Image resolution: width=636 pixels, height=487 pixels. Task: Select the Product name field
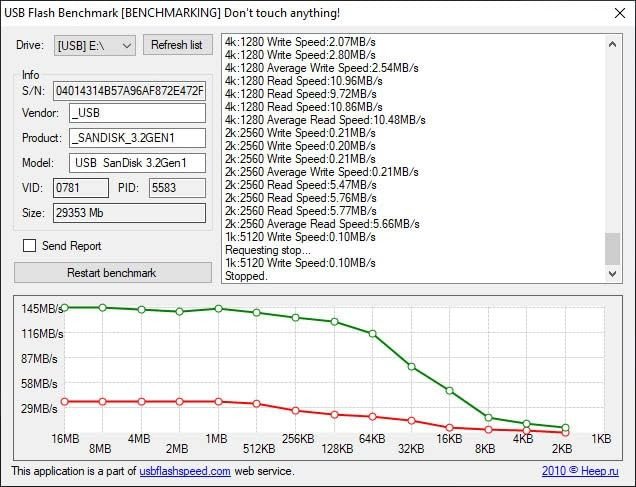click(x=137, y=138)
